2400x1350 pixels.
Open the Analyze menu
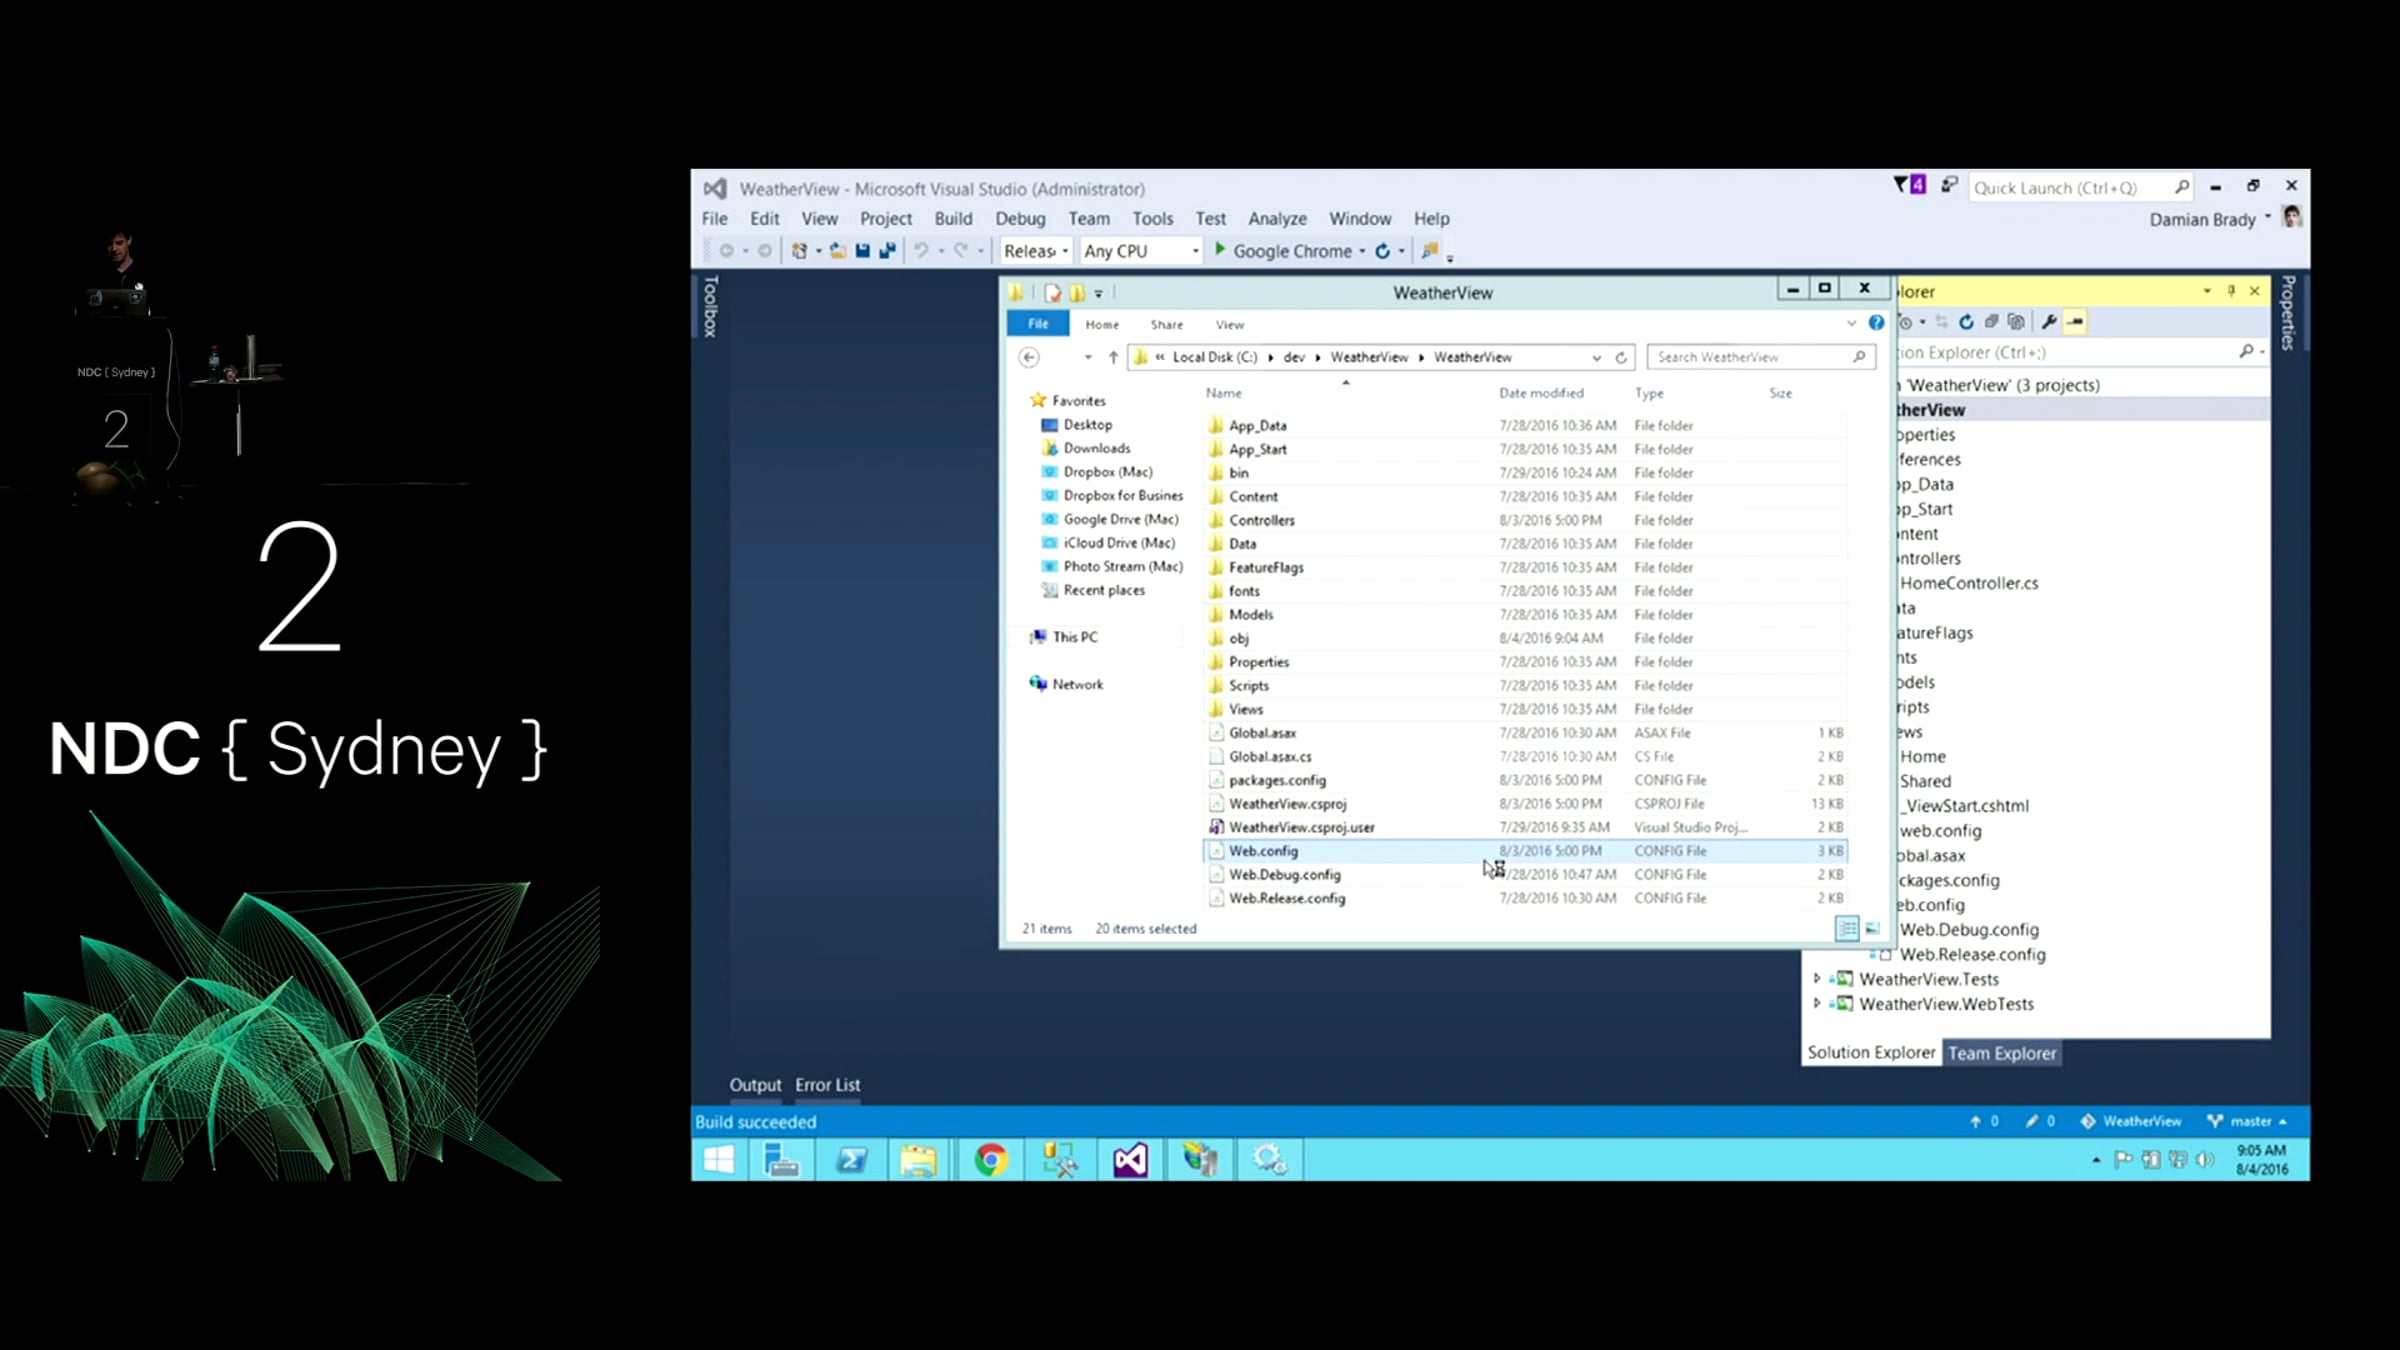click(1277, 219)
